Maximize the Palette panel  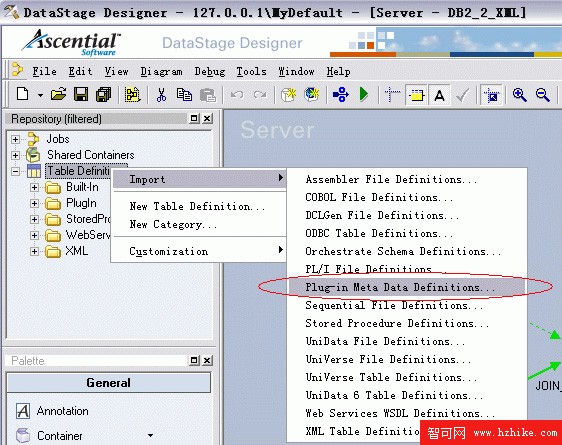[194, 360]
